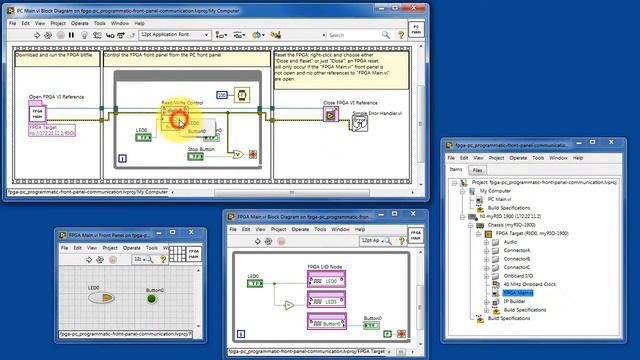Click loop iteration terminal in PC Main
Viewport: 640px width, 360px height.
122,159
